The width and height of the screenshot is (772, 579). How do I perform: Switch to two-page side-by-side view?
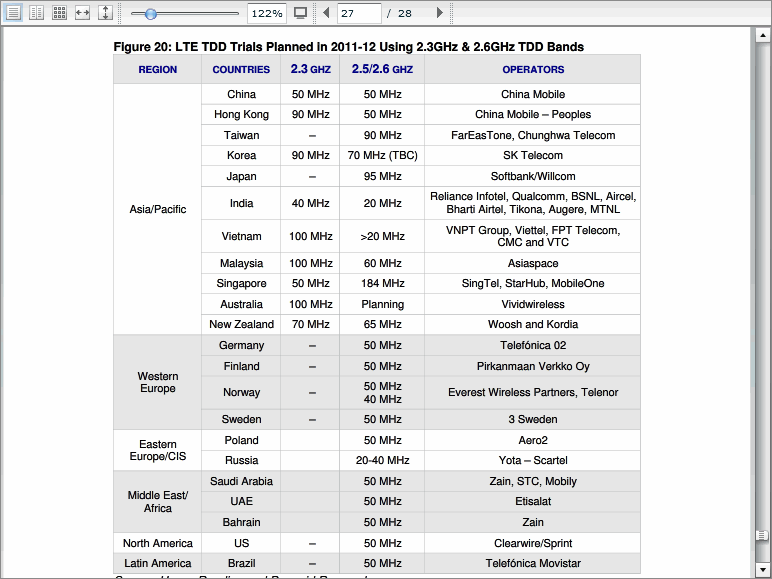pyautogui.click(x=36, y=12)
